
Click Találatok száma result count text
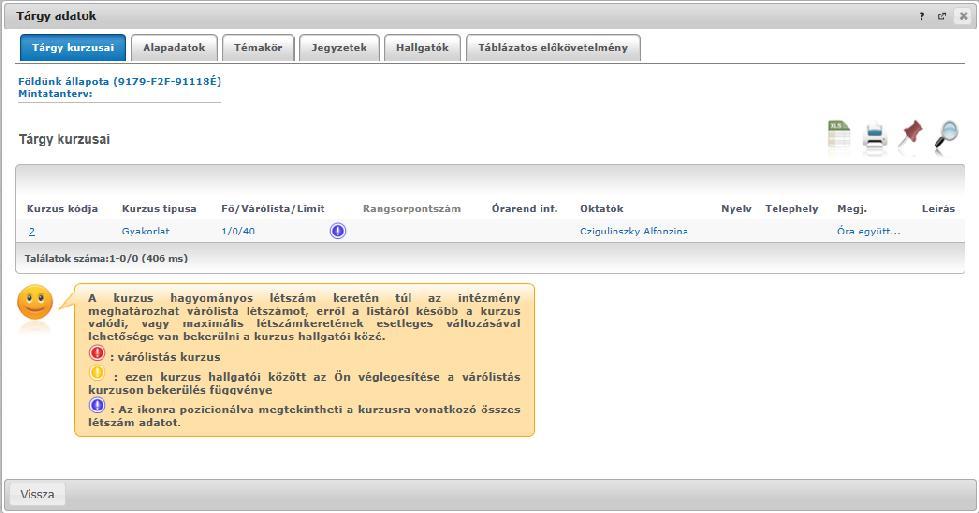(106, 258)
